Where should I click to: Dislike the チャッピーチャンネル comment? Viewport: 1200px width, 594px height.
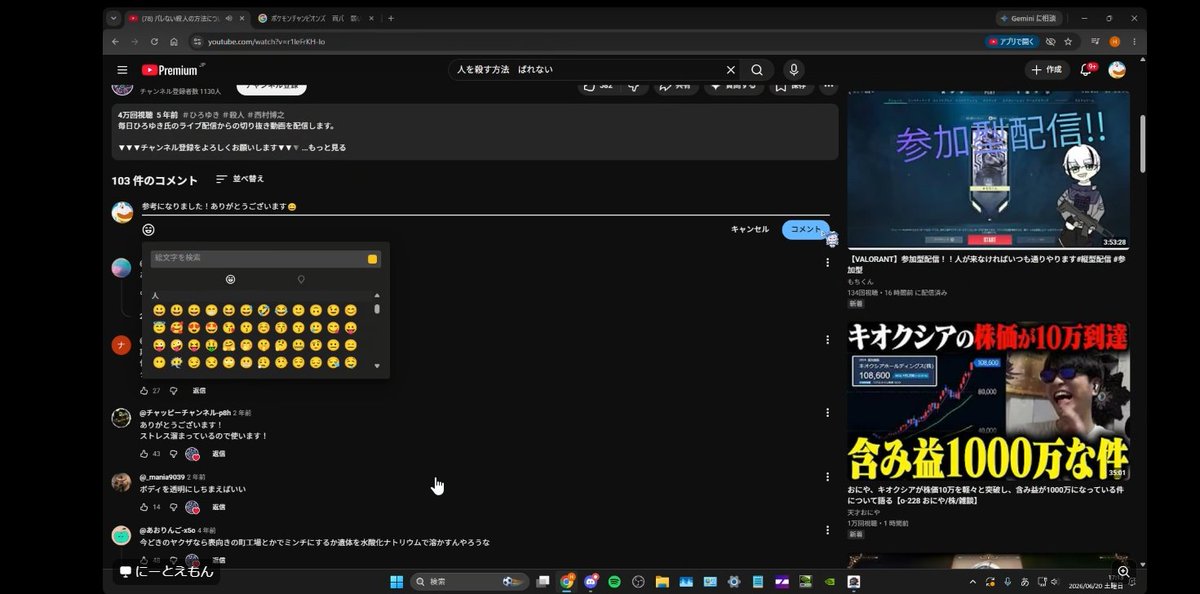pos(173,454)
